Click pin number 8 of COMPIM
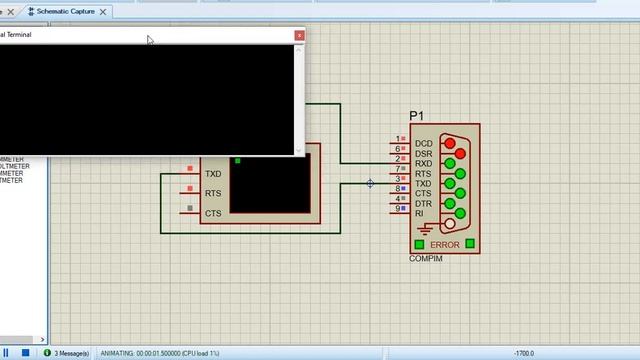Viewport: 640px width, 360px height. [x=398, y=189]
